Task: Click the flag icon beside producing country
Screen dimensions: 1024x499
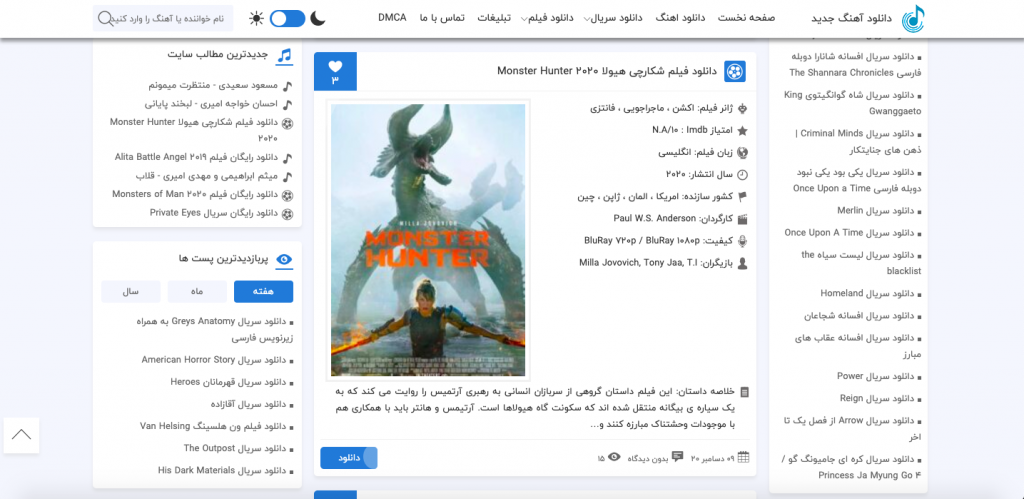Action: tap(742, 197)
